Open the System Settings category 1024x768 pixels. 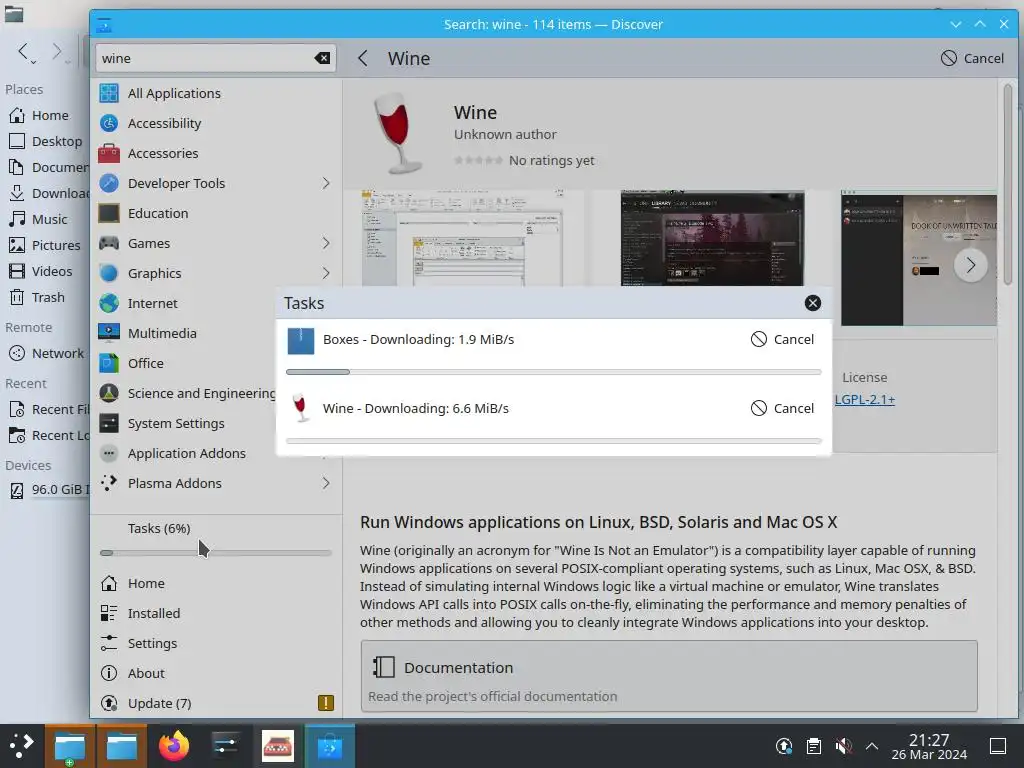coord(185,424)
